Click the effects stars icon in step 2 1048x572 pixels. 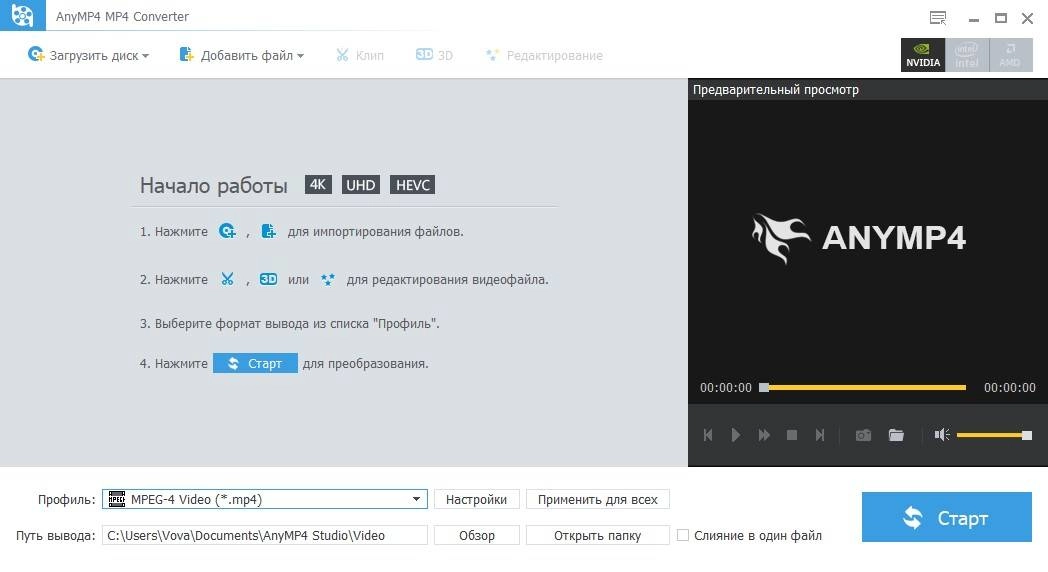pyautogui.click(x=328, y=279)
